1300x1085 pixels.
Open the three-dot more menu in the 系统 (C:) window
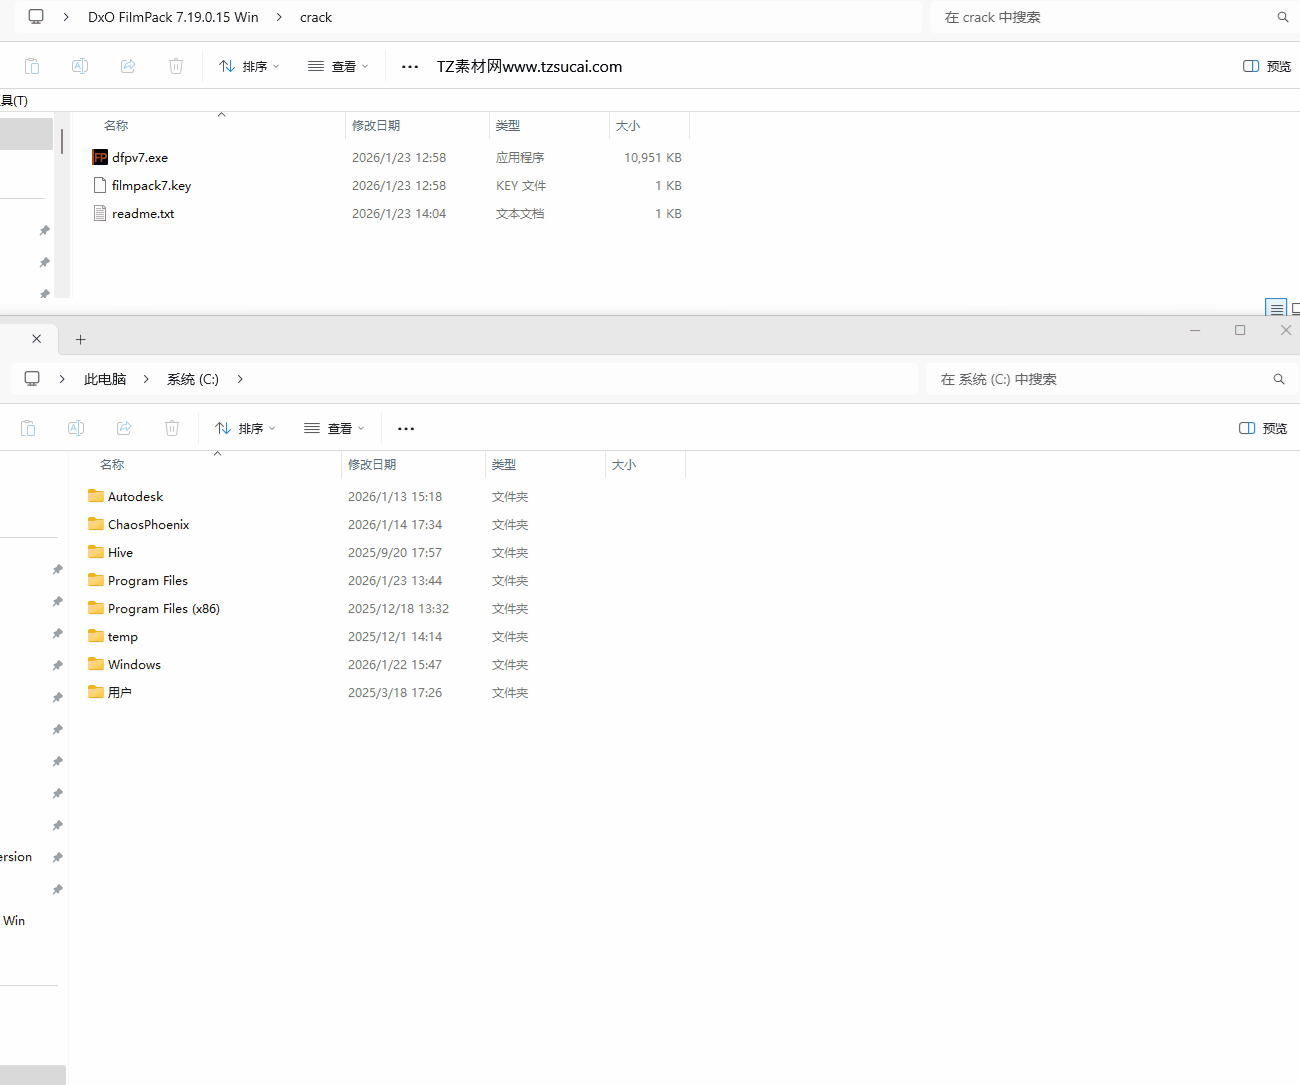(406, 429)
